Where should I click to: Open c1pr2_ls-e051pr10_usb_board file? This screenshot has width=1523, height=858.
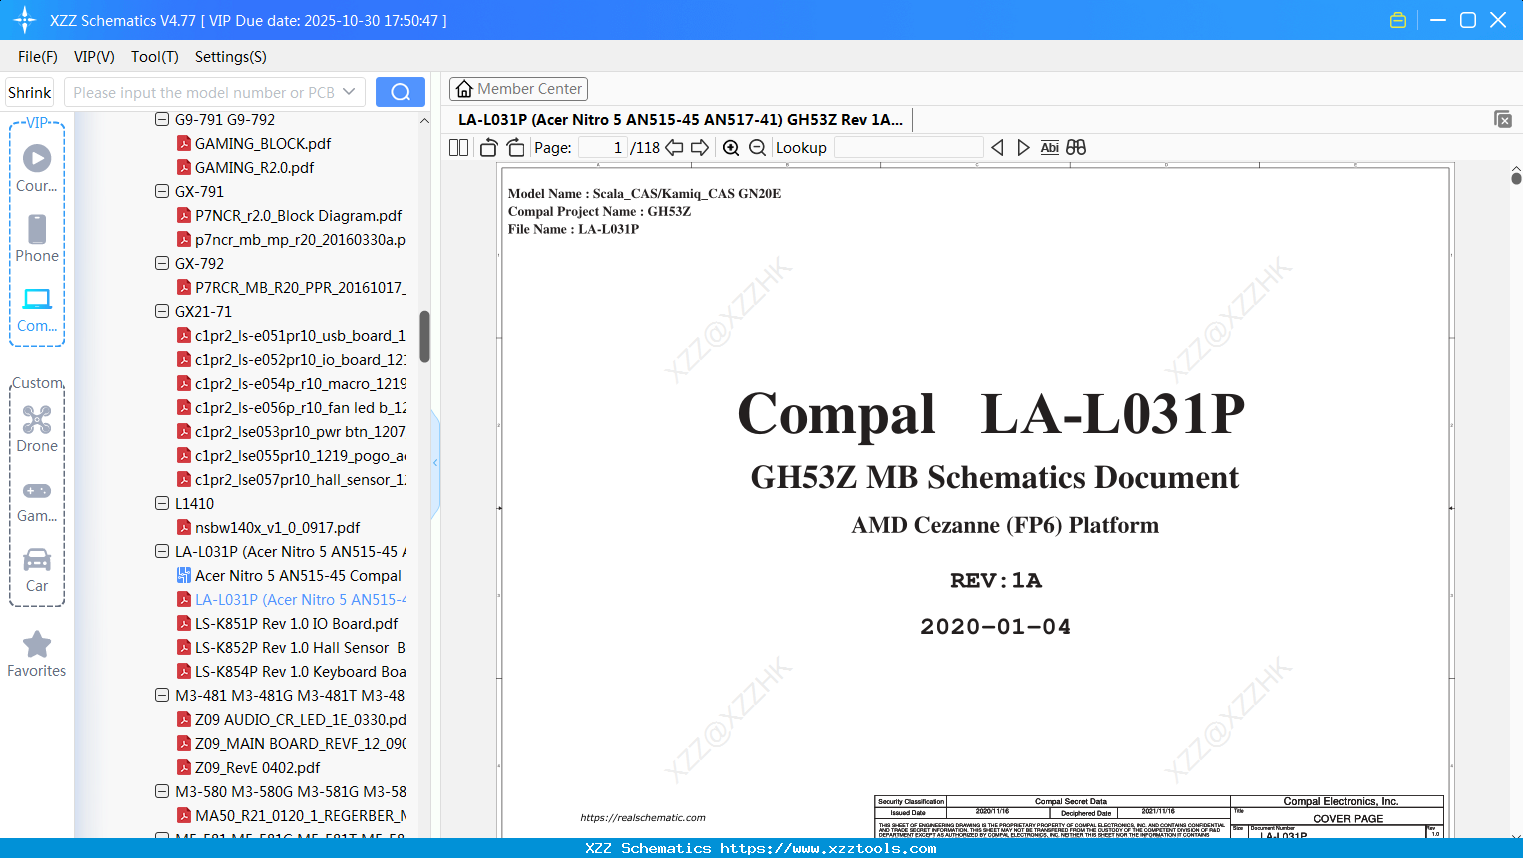coord(291,335)
